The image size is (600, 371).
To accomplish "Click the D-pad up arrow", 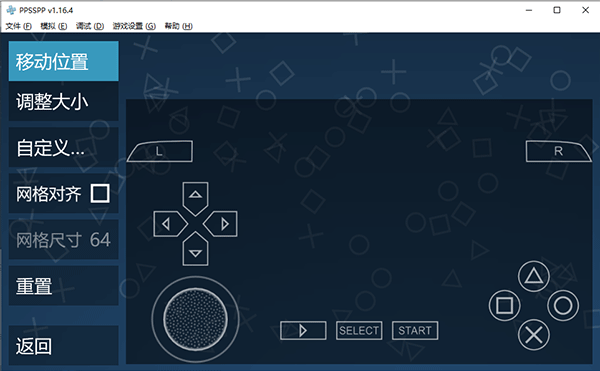I will click(196, 198).
